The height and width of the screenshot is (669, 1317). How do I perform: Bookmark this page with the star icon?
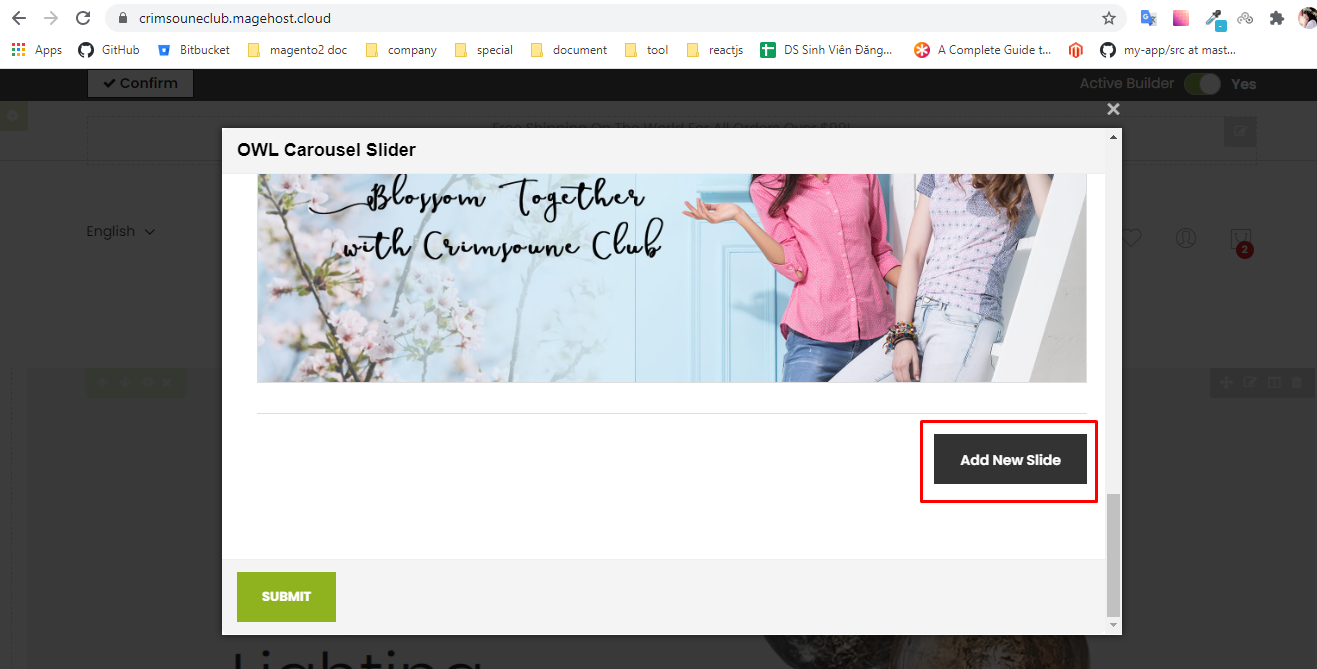pyautogui.click(x=1109, y=18)
